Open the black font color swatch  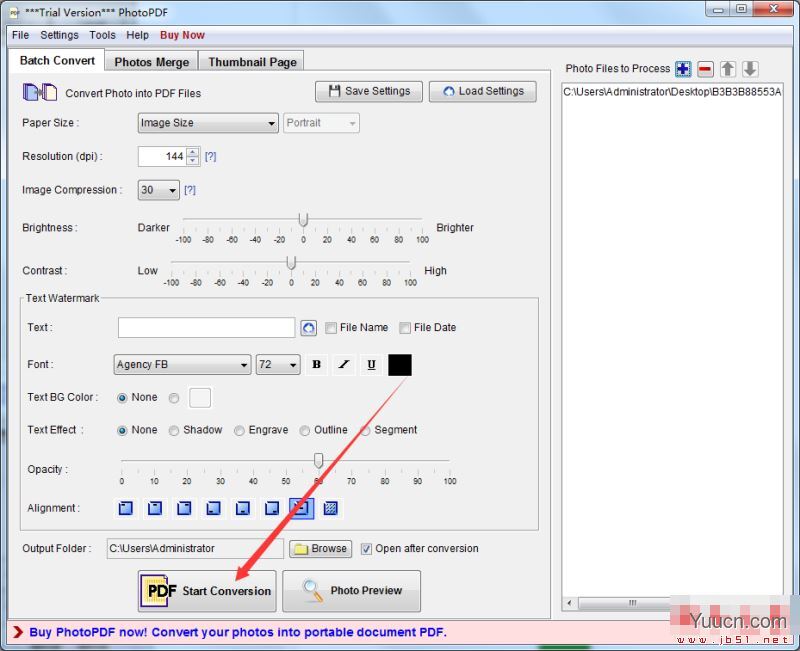(x=400, y=365)
